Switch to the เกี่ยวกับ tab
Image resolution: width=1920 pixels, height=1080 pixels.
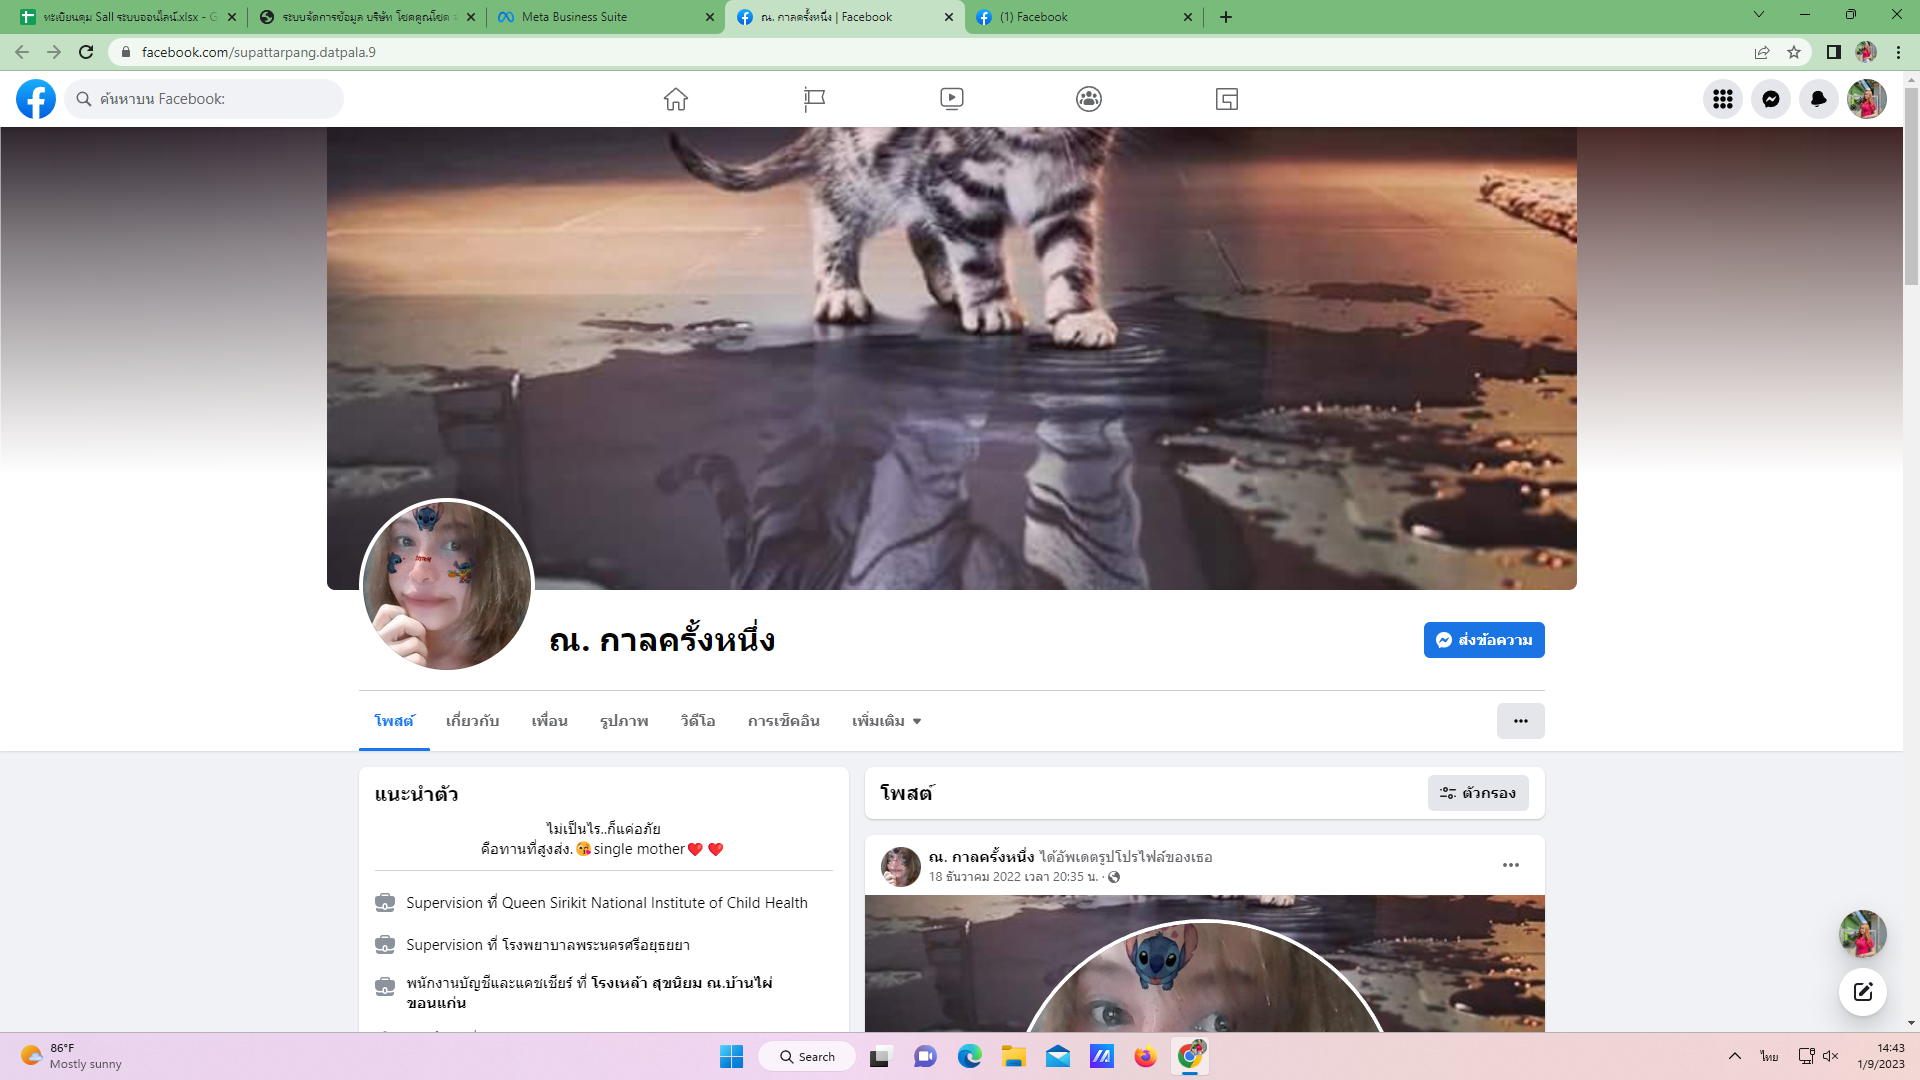tap(472, 721)
